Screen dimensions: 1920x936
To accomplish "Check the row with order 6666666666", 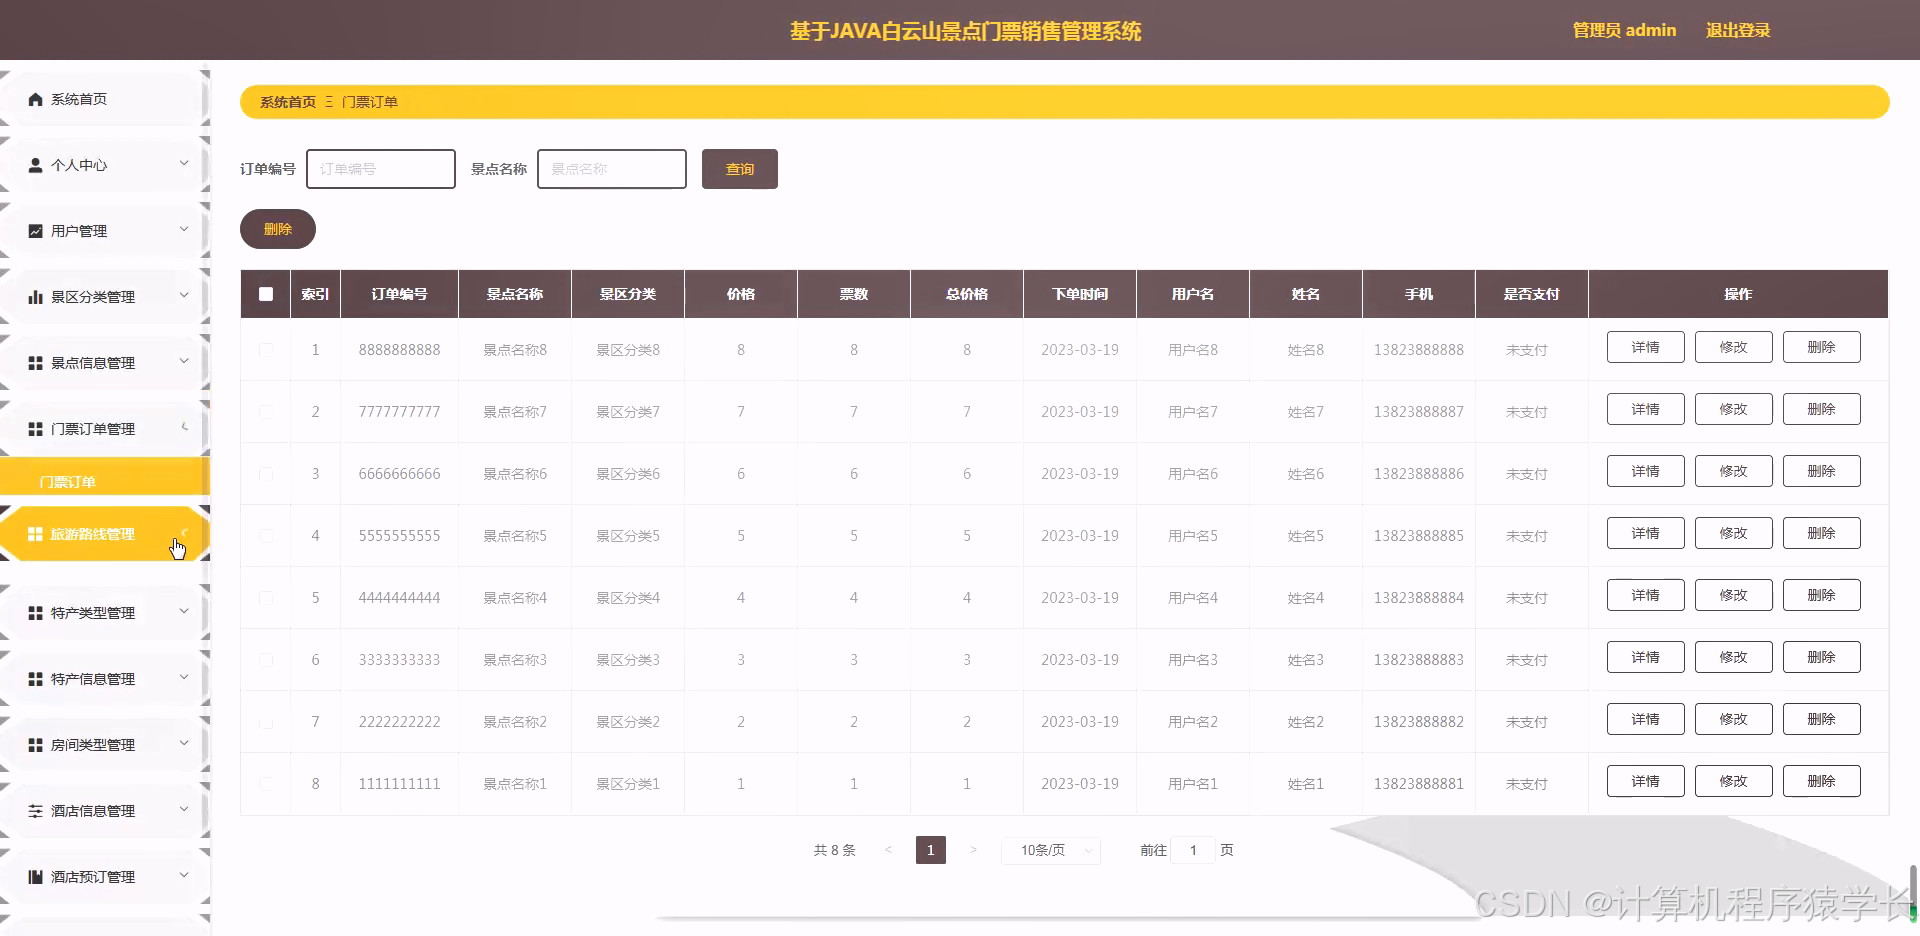I will [x=266, y=474].
